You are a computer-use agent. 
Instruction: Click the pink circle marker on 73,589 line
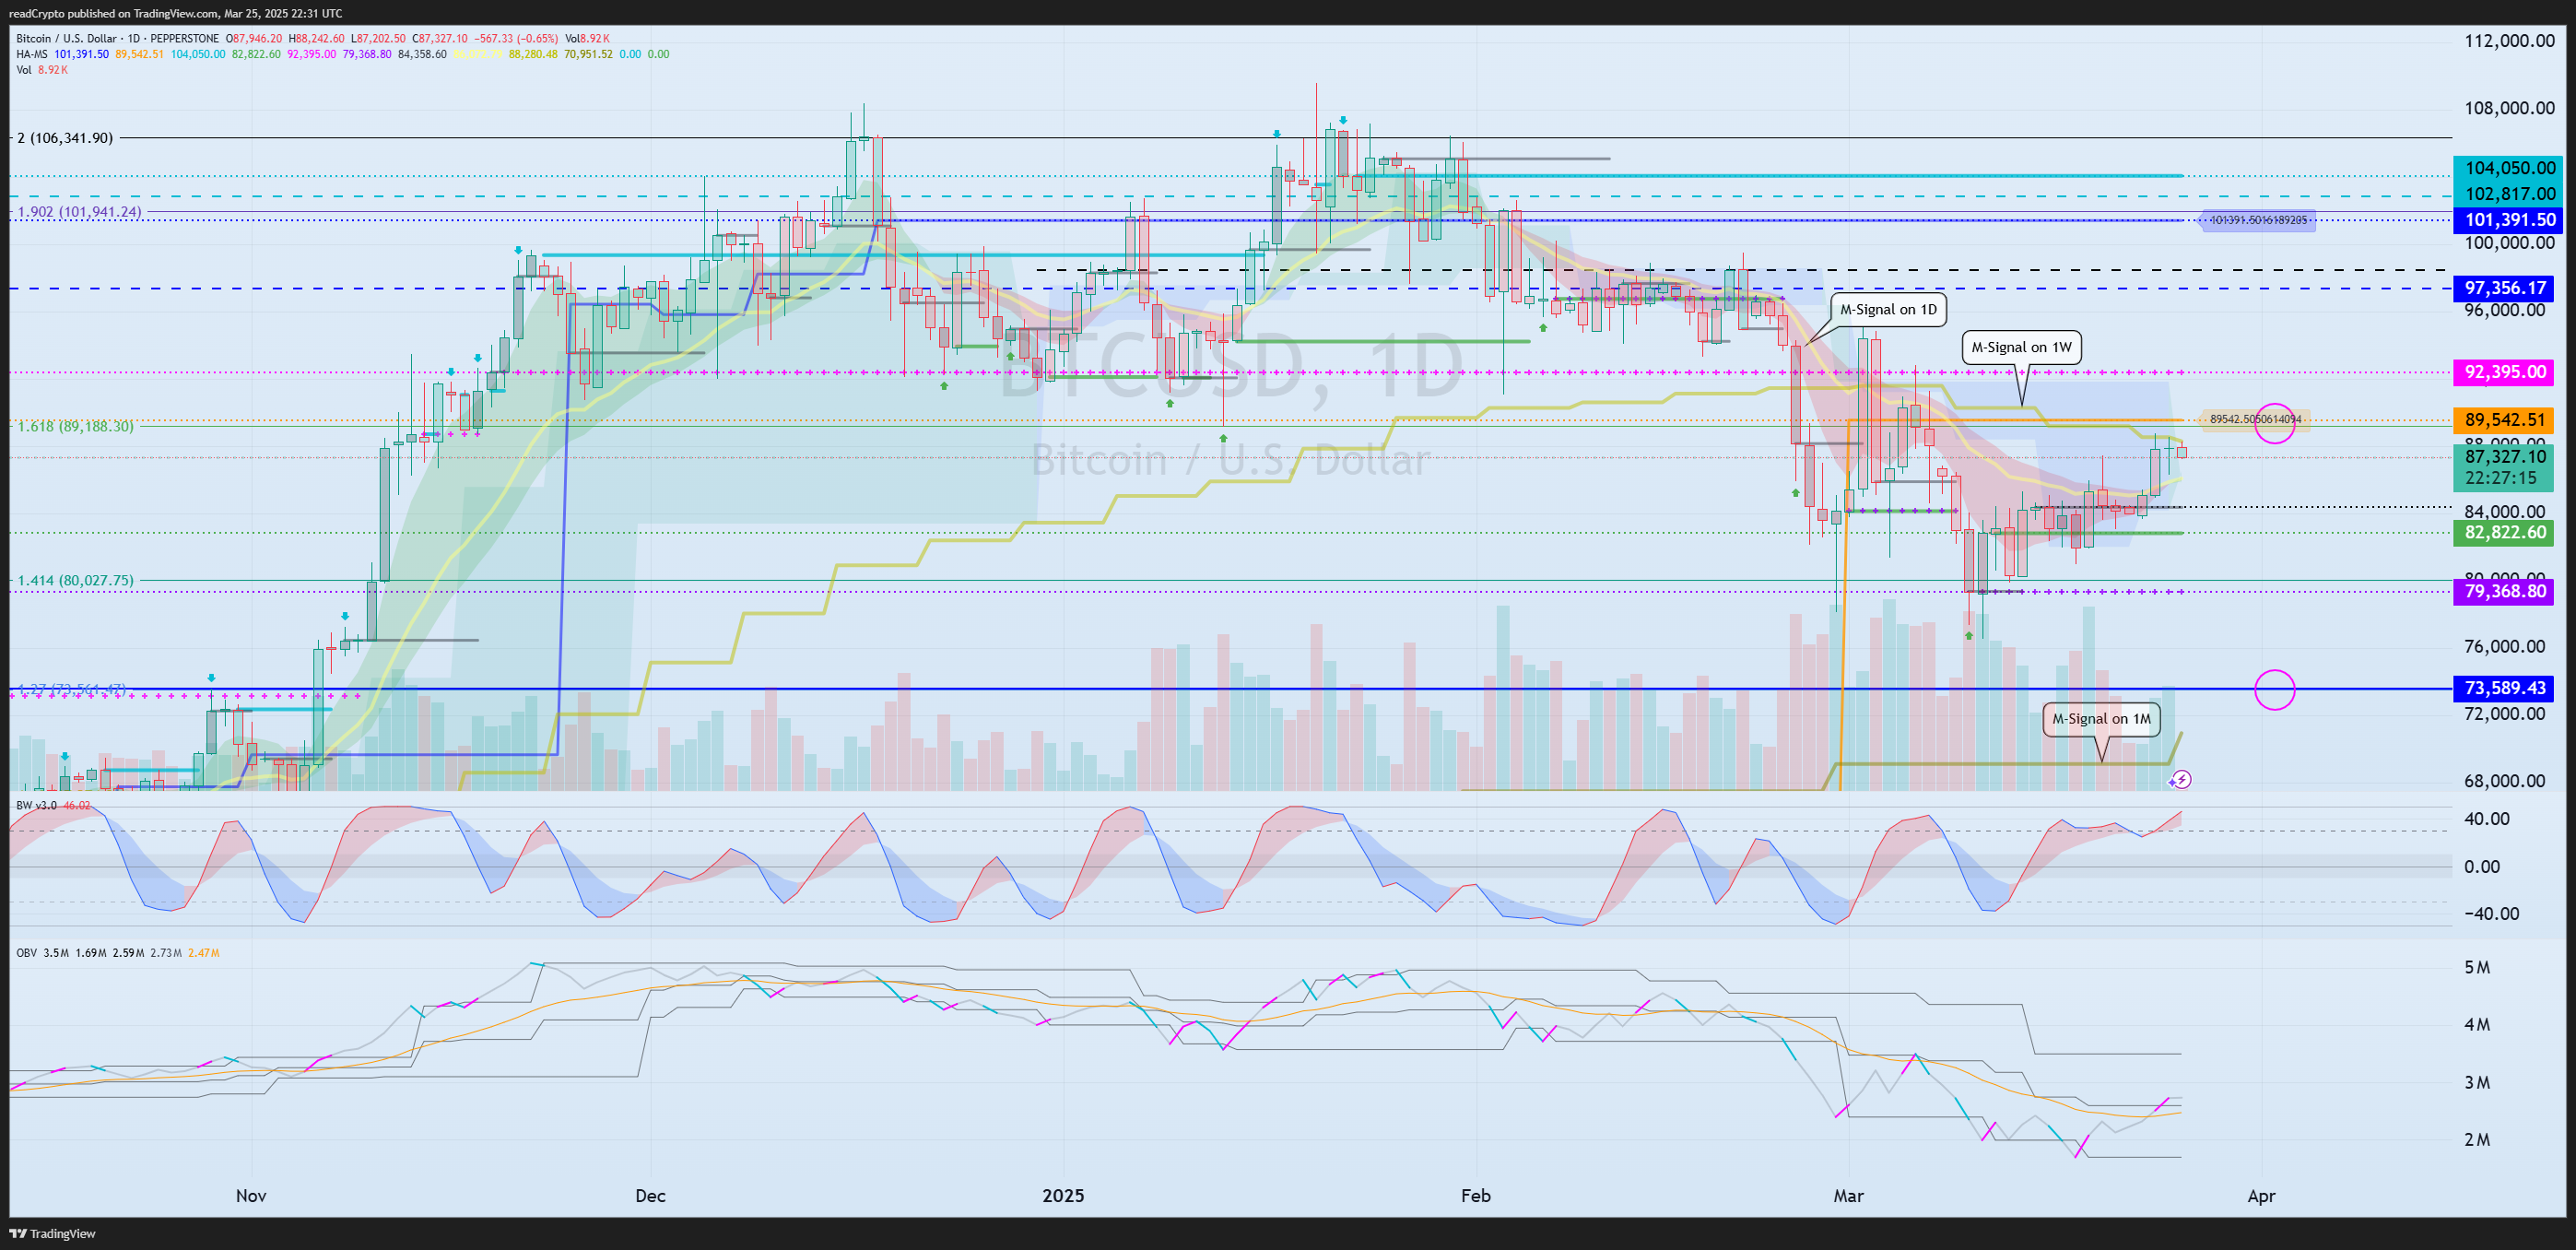click(x=2275, y=689)
